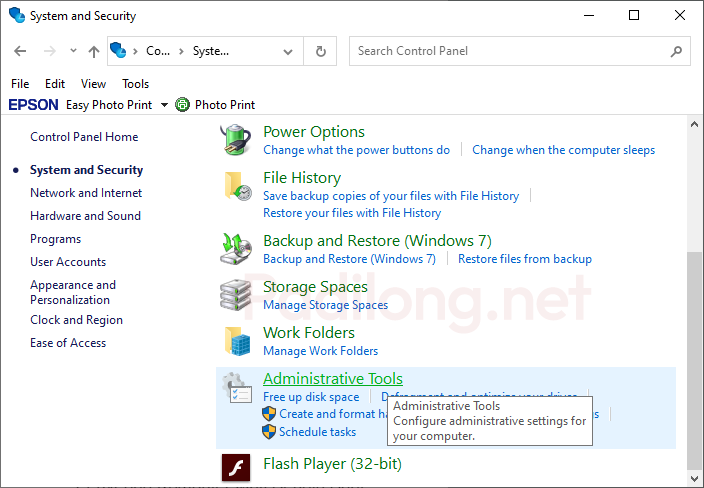Click the lower Backup and Restore (Windows 7) link
Viewport: 704px width, 488px height.
[x=349, y=259]
